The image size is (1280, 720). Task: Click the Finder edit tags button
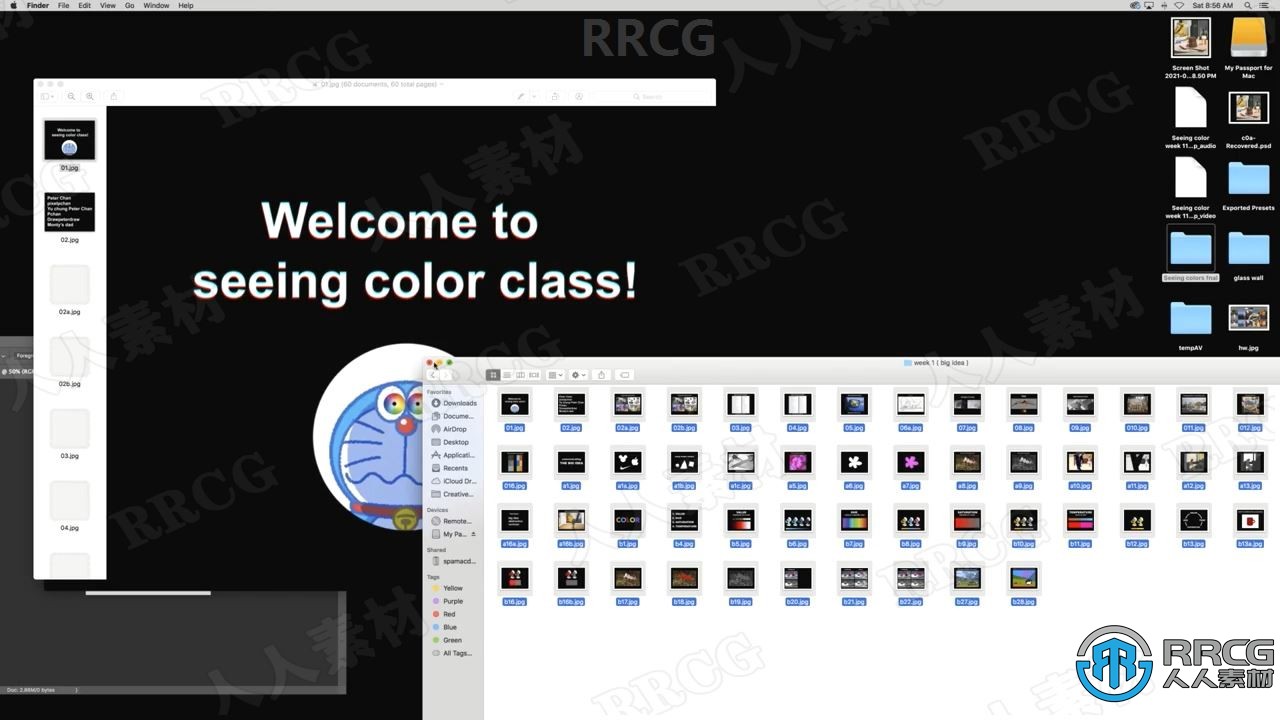coord(625,375)
